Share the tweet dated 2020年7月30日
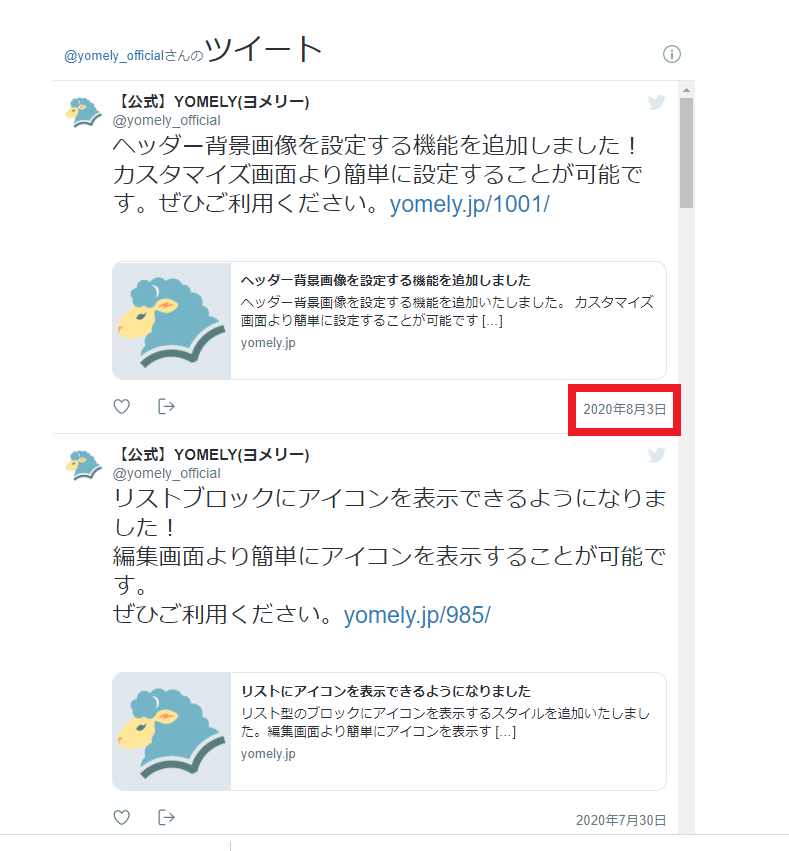Screen dimensions: 789x851 (x=166, y=817)
